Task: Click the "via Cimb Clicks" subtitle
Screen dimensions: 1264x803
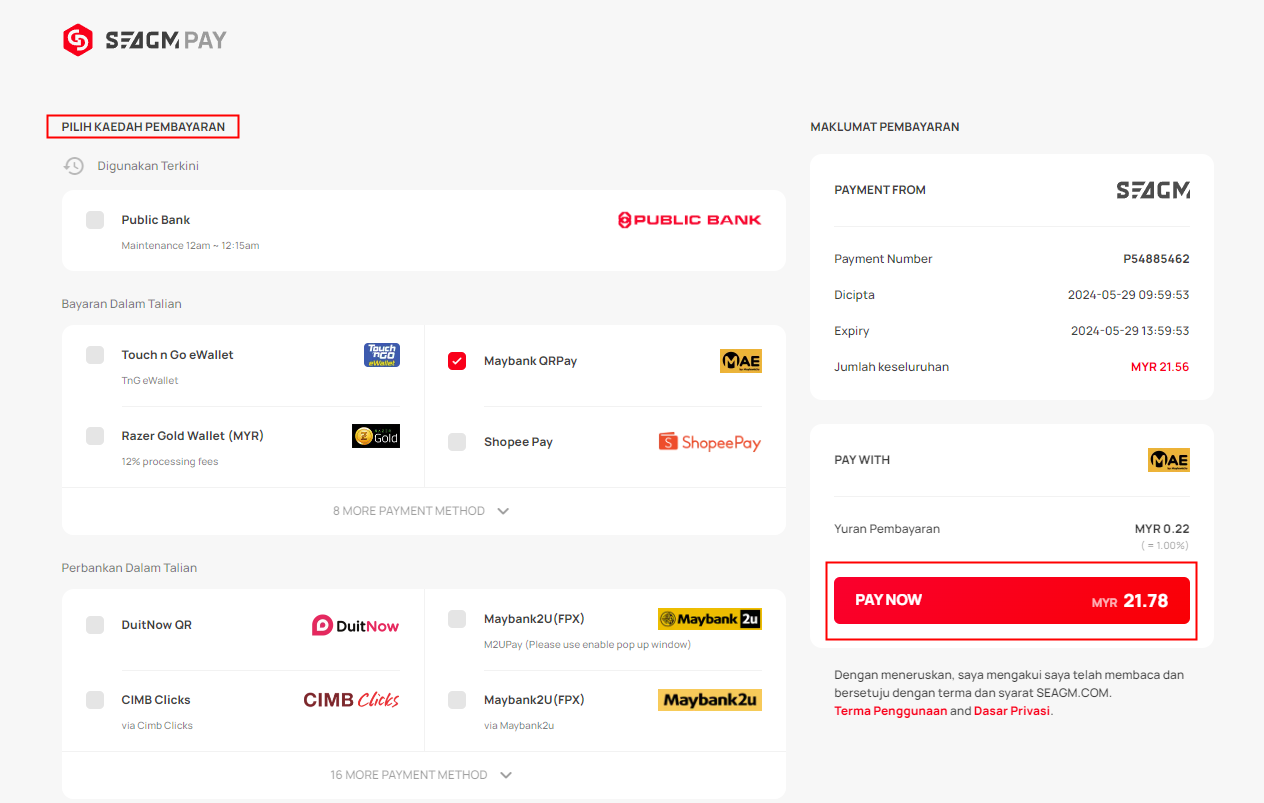Action: coord(157,726)
